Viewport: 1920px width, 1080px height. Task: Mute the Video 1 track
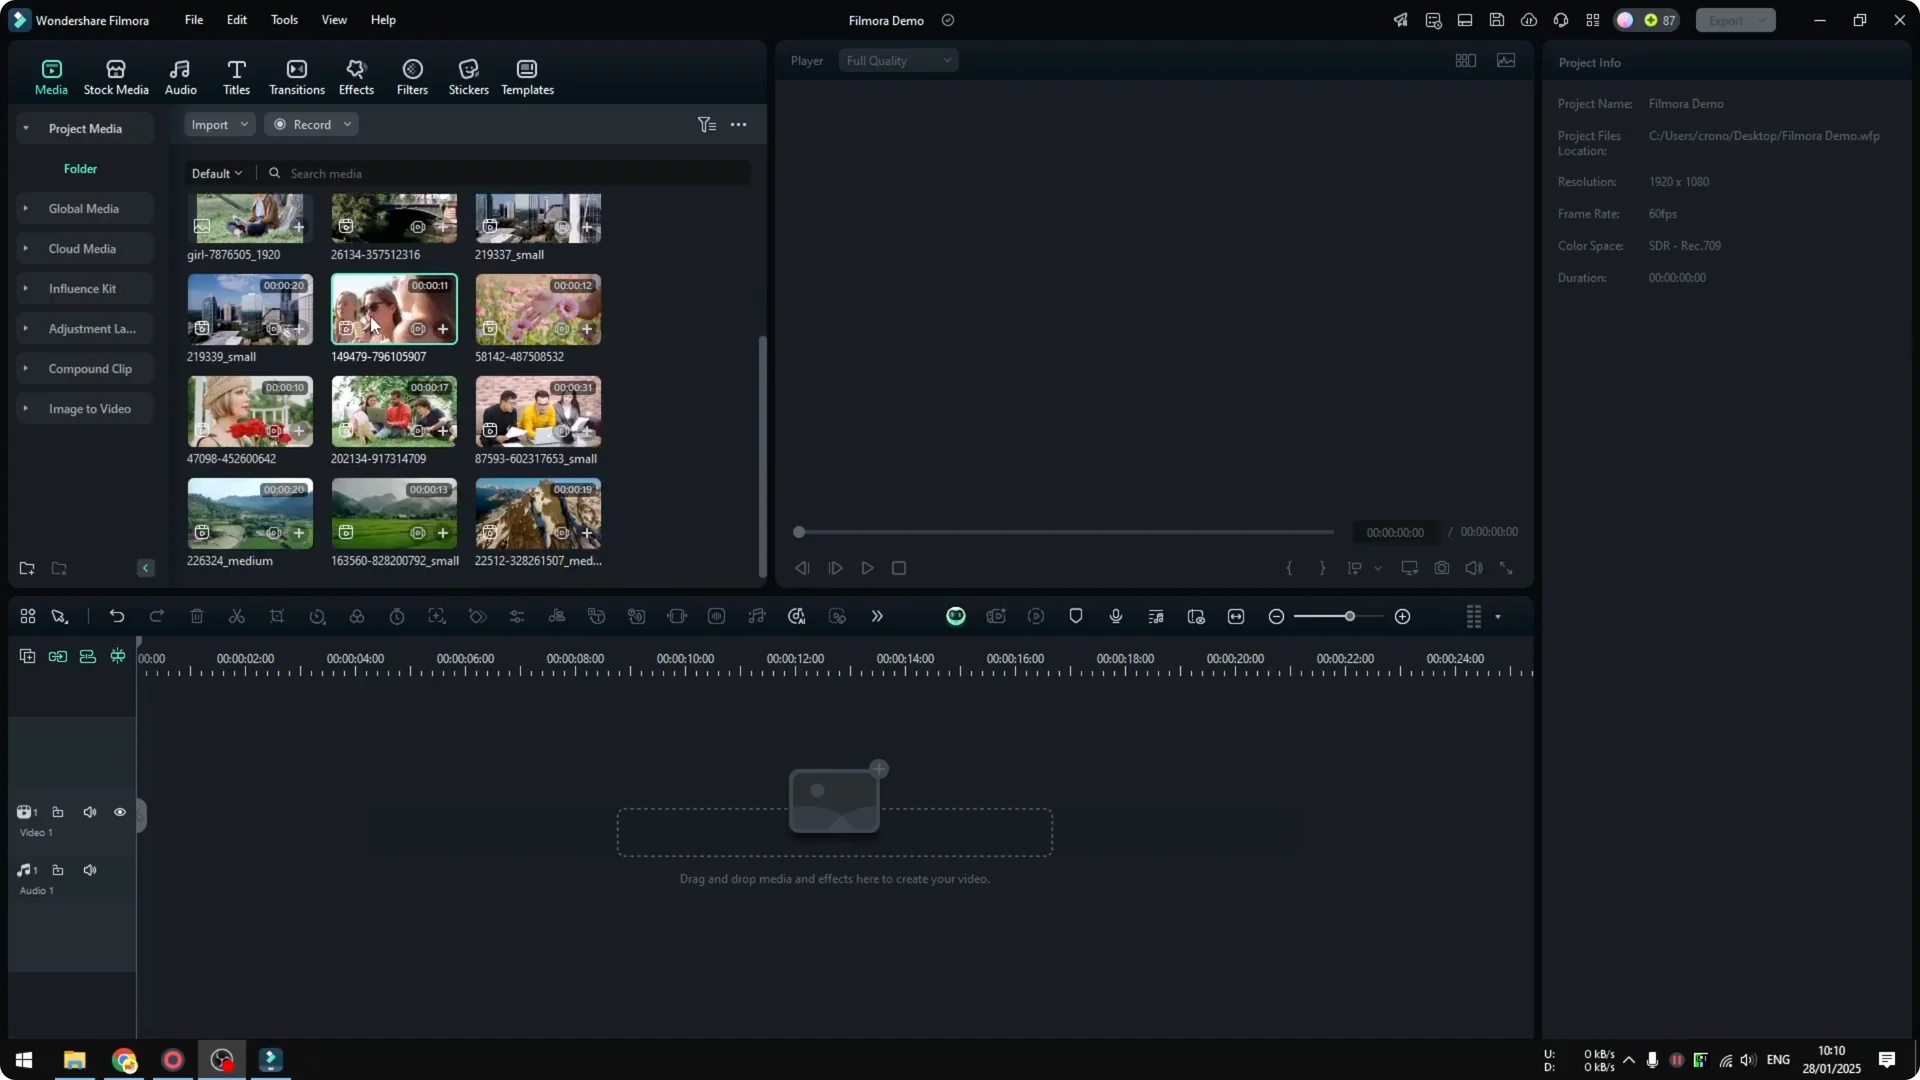point(89,812)
